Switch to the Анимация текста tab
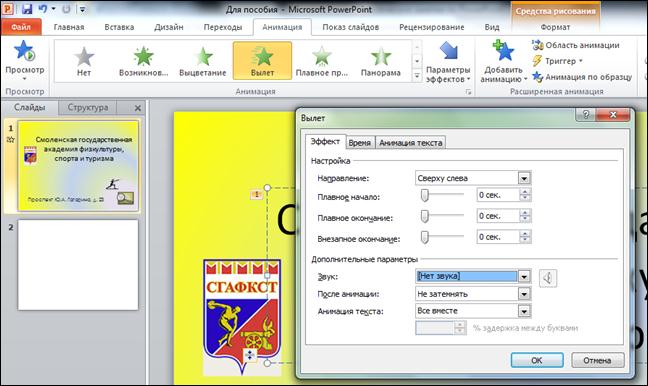This screenshot has height=386, width=648. [x=410, y=143]
